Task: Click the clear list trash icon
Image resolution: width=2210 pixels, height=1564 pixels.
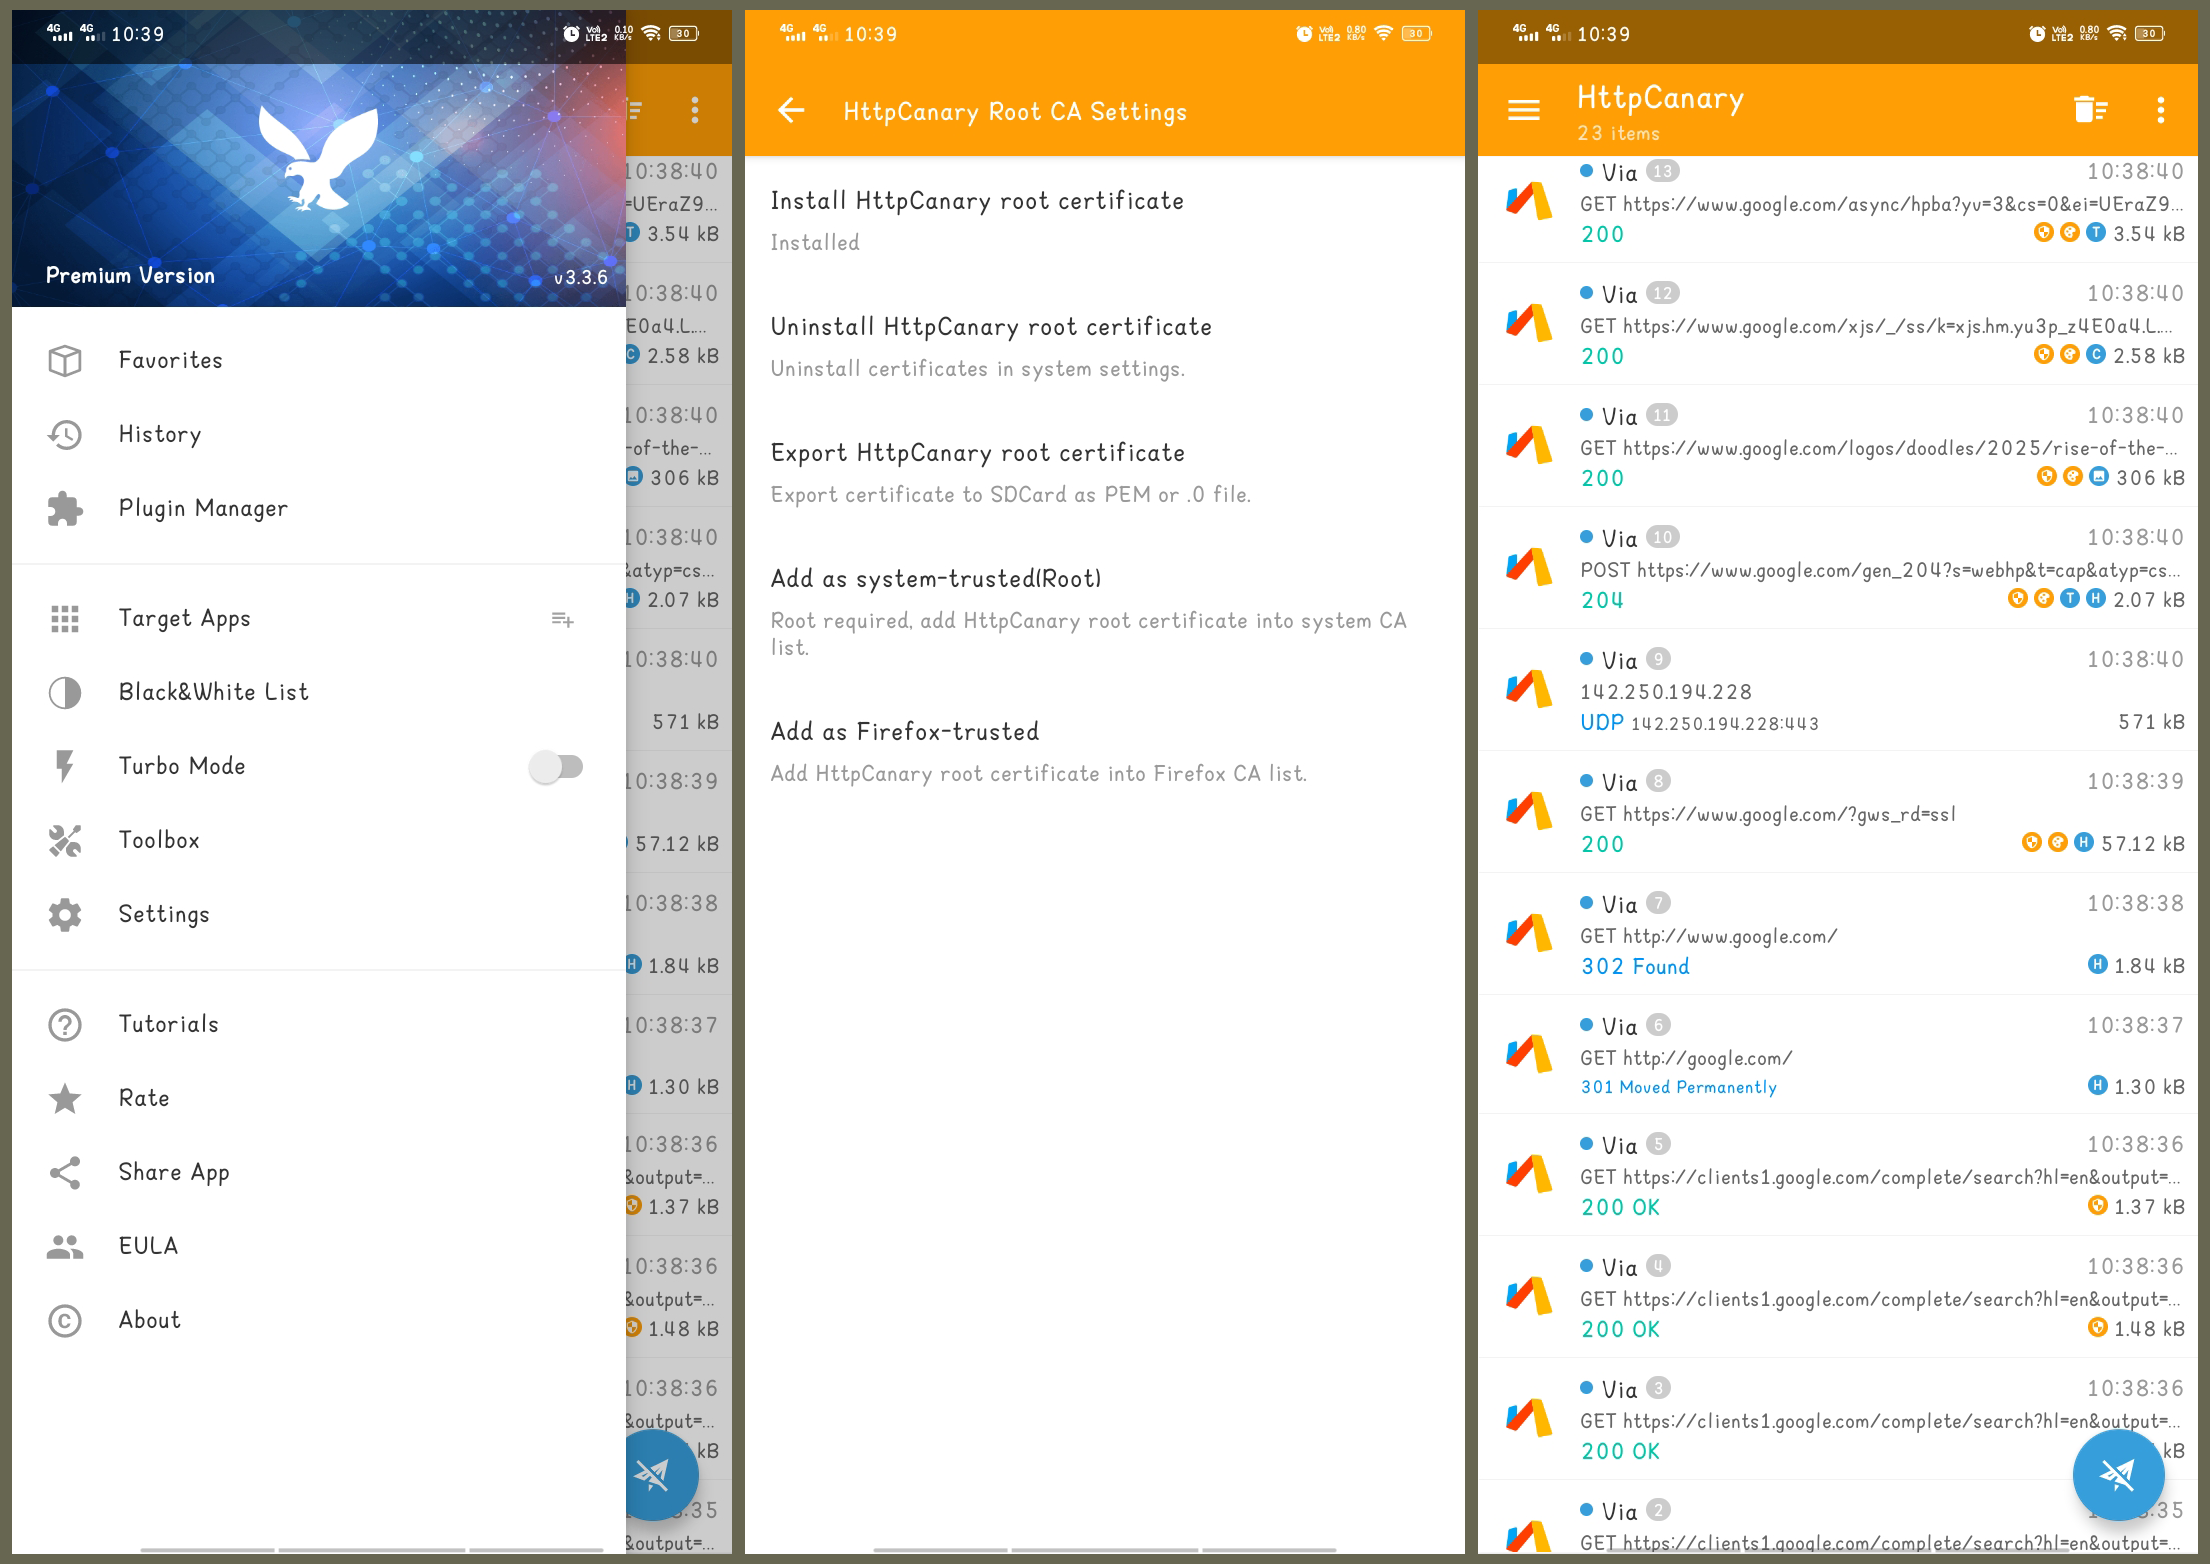Action: point(2089,110)
